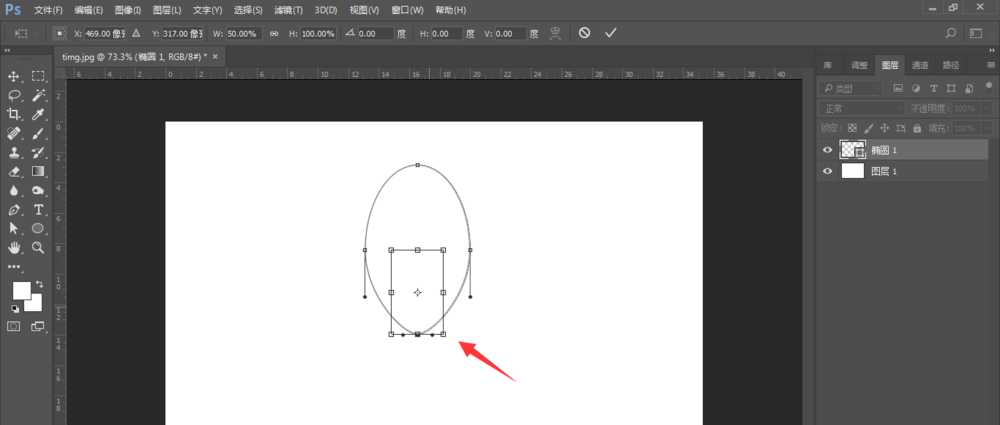Toggle the width-height link in options bar

click(274, 33)
